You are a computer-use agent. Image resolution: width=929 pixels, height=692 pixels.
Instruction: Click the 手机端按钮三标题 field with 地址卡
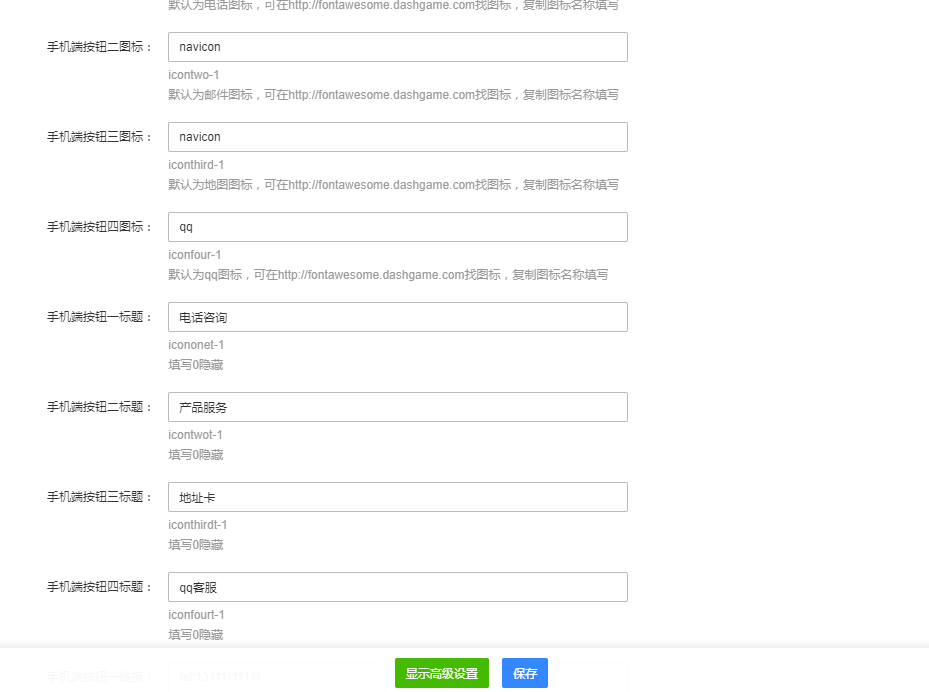pyautogui.click(x=398, y=497)
